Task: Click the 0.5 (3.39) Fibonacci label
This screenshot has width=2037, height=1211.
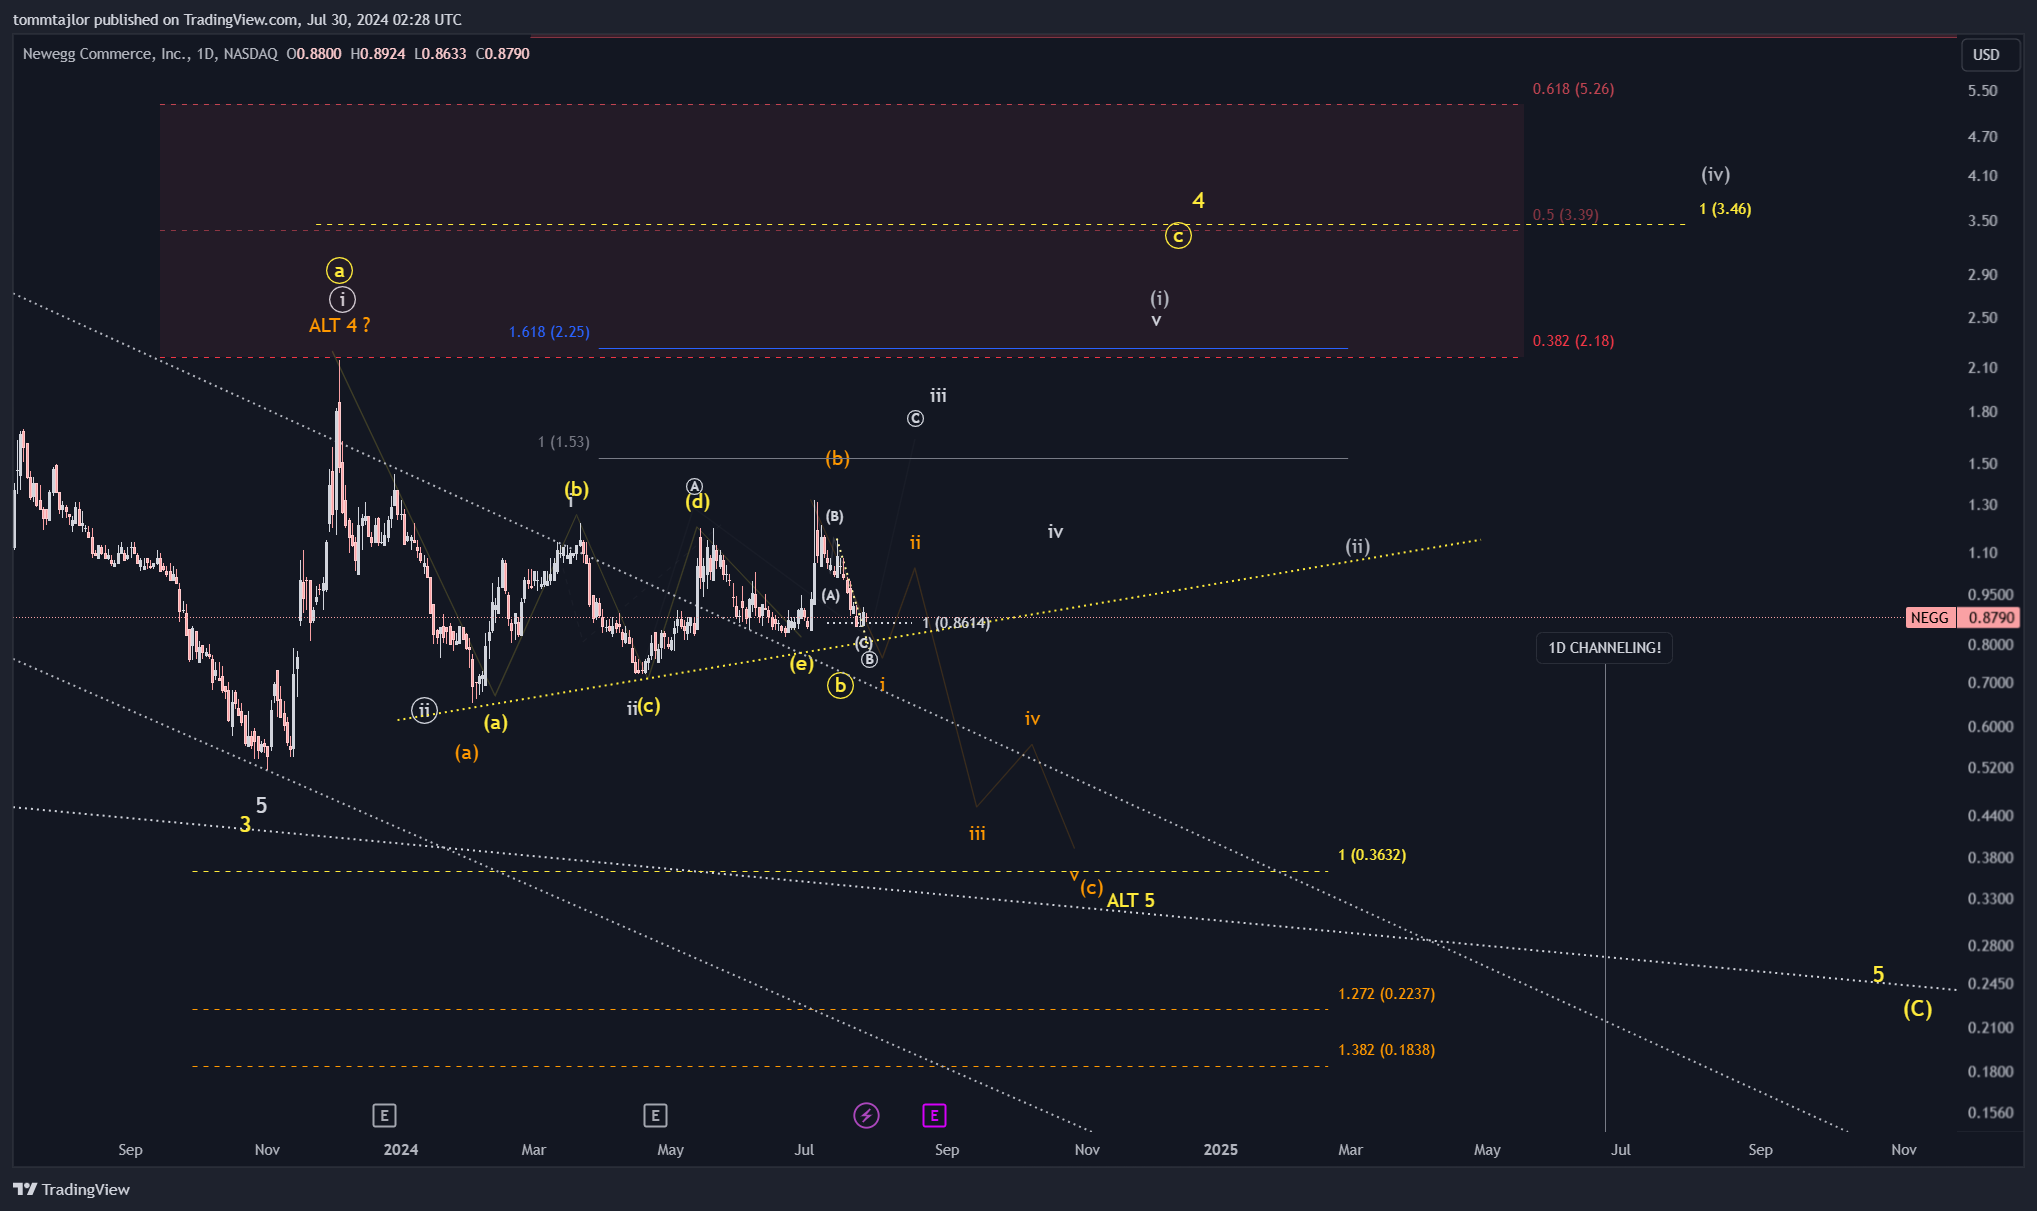Action: pos(1565,215)
